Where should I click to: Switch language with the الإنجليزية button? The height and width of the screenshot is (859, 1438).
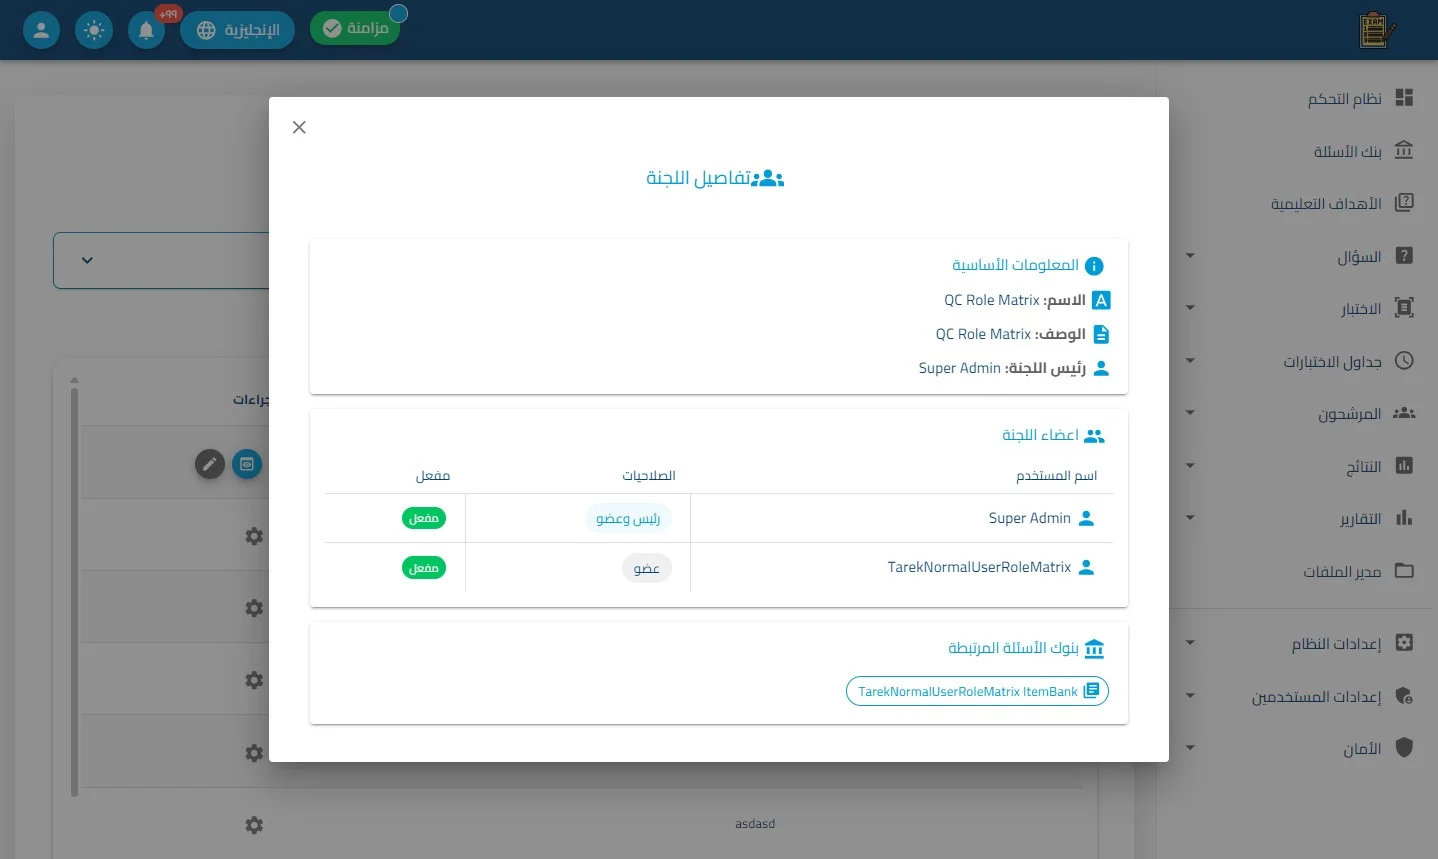coord(238,30)
